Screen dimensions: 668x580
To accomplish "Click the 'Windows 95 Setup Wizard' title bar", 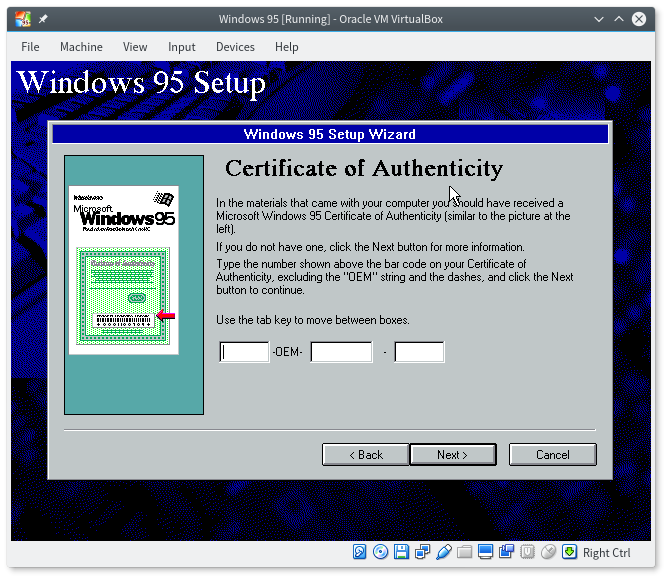I will [330, 134].
